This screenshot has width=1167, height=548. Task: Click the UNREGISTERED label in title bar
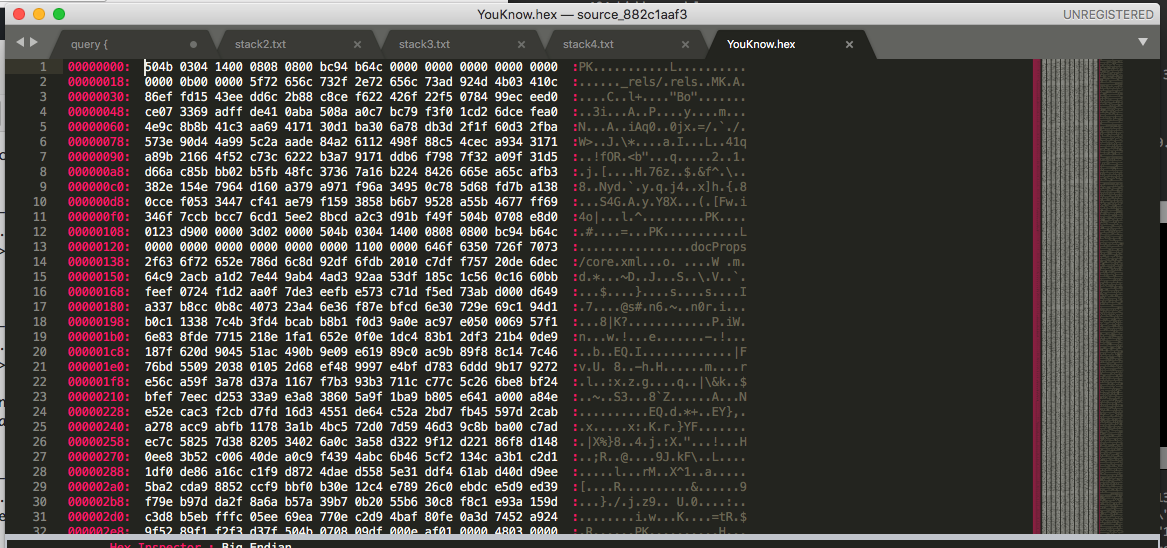click(x=1107, y=15)
